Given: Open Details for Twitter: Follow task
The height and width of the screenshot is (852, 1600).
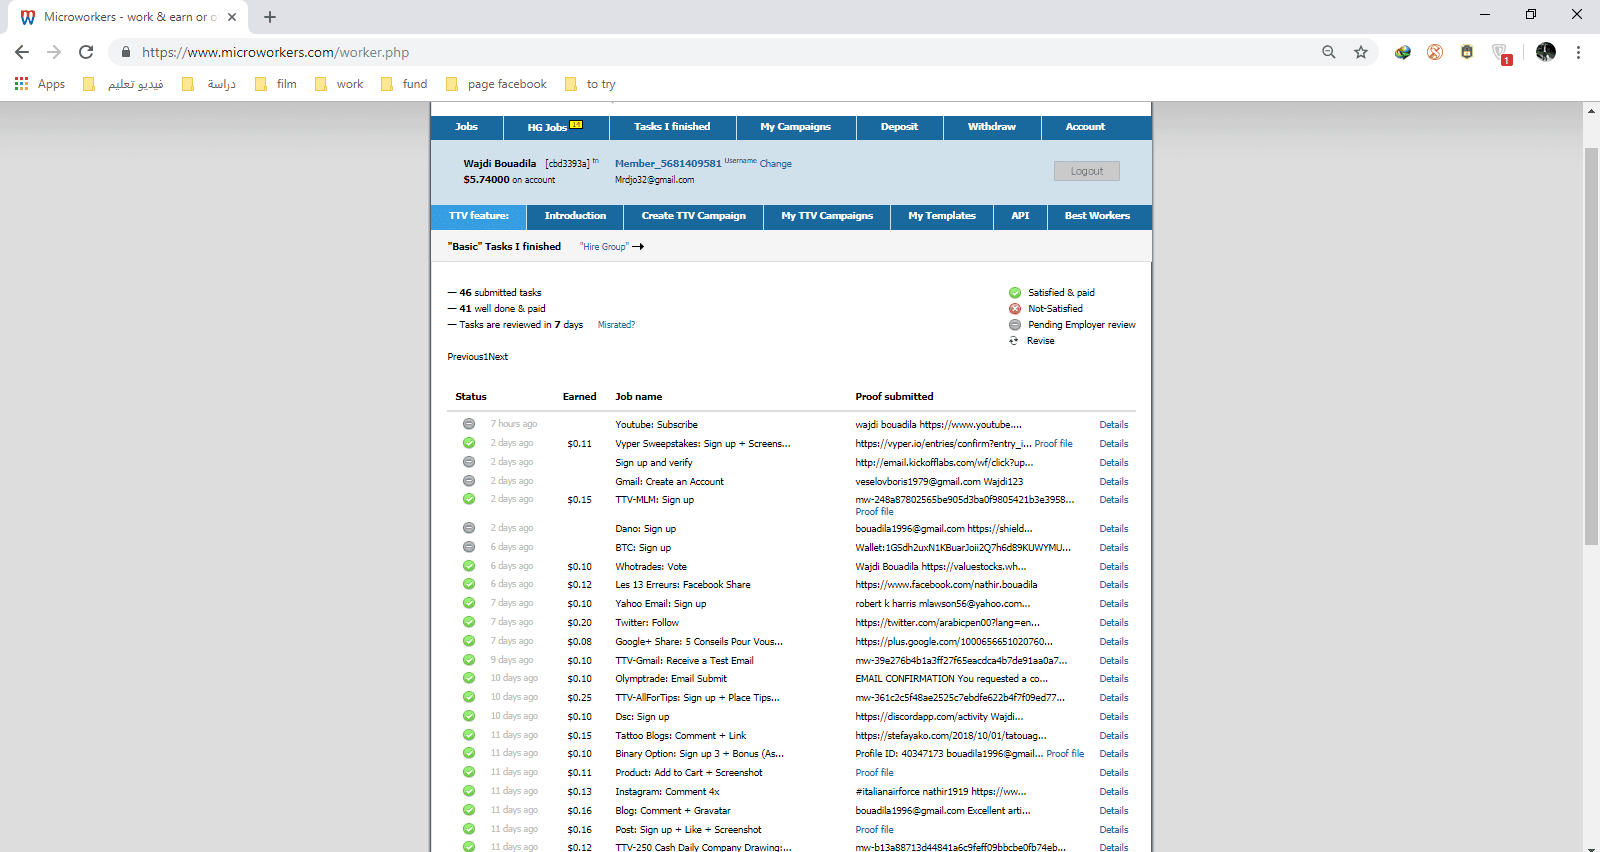Looking at the screenshot, I should [x=1114, y=623].
